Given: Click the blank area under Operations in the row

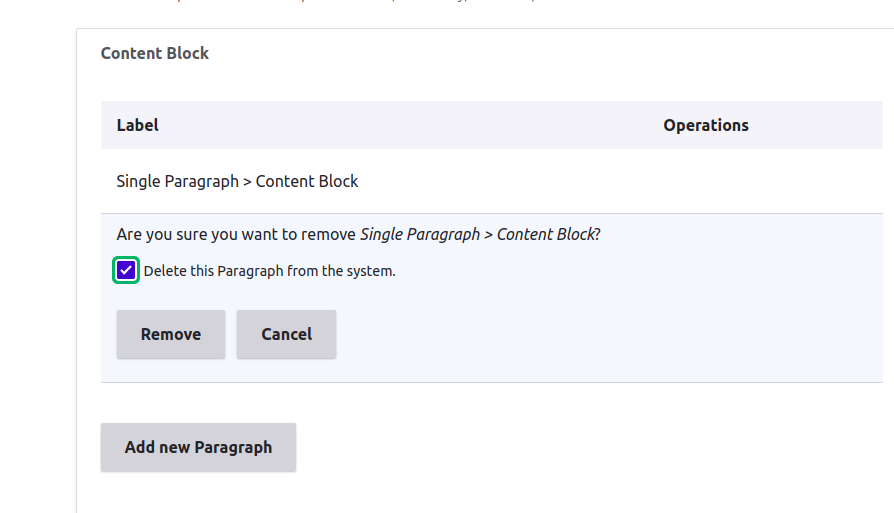Looking at the screenshot, I should (706, 181).
